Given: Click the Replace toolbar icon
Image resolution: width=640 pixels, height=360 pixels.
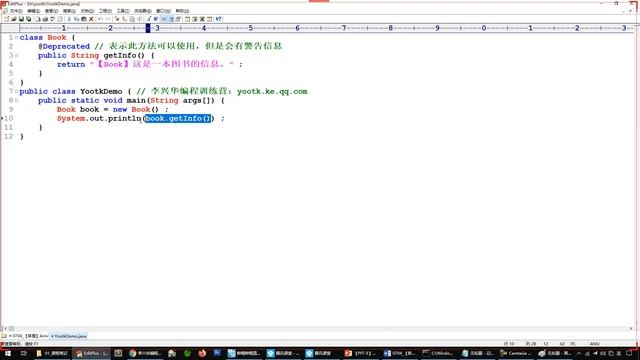Looking at the screenshot, I should 124,19.
